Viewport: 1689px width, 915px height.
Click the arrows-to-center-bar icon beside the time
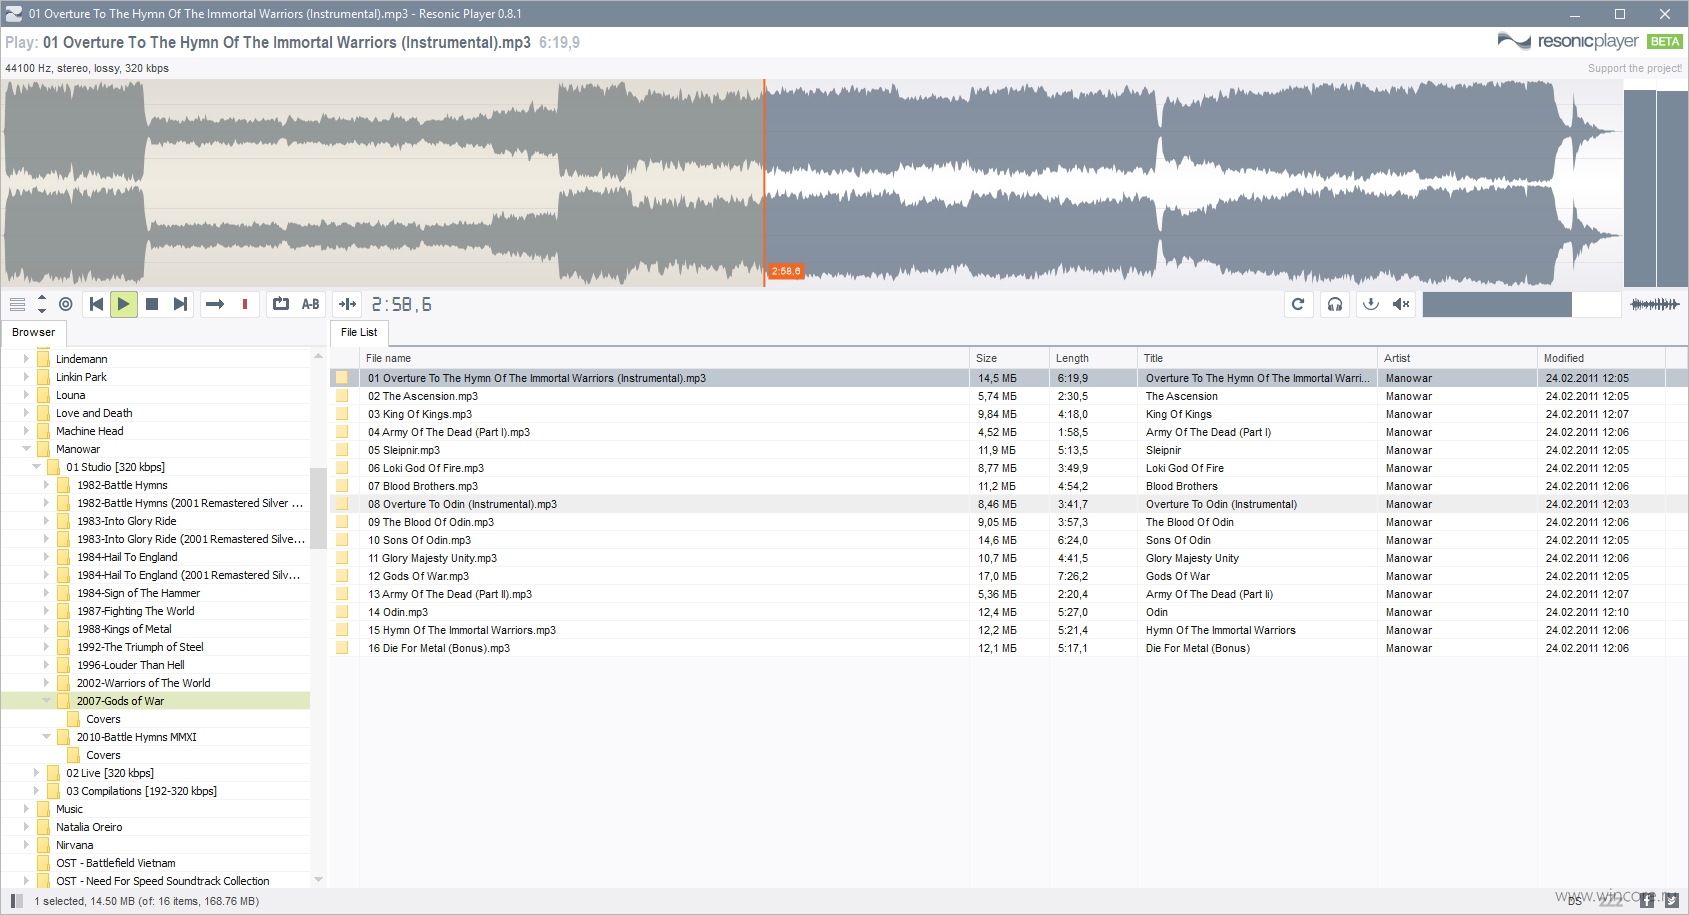click(348, 304)
